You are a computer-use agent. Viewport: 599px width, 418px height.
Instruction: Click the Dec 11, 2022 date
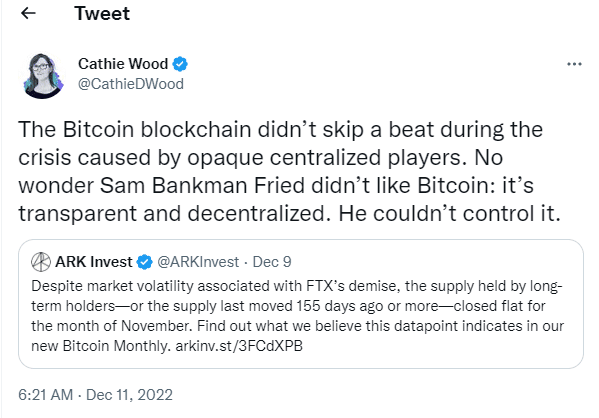pyautogui.click(x=130, y=395)
